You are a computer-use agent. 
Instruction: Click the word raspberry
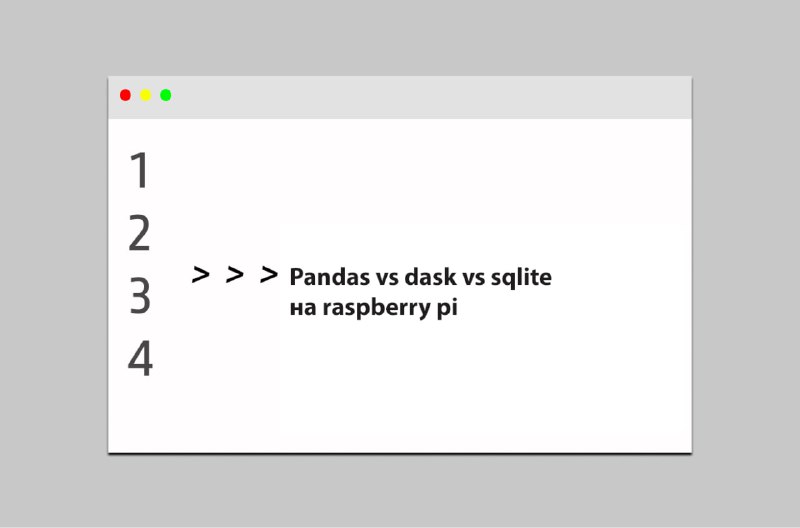click(376, 309)
